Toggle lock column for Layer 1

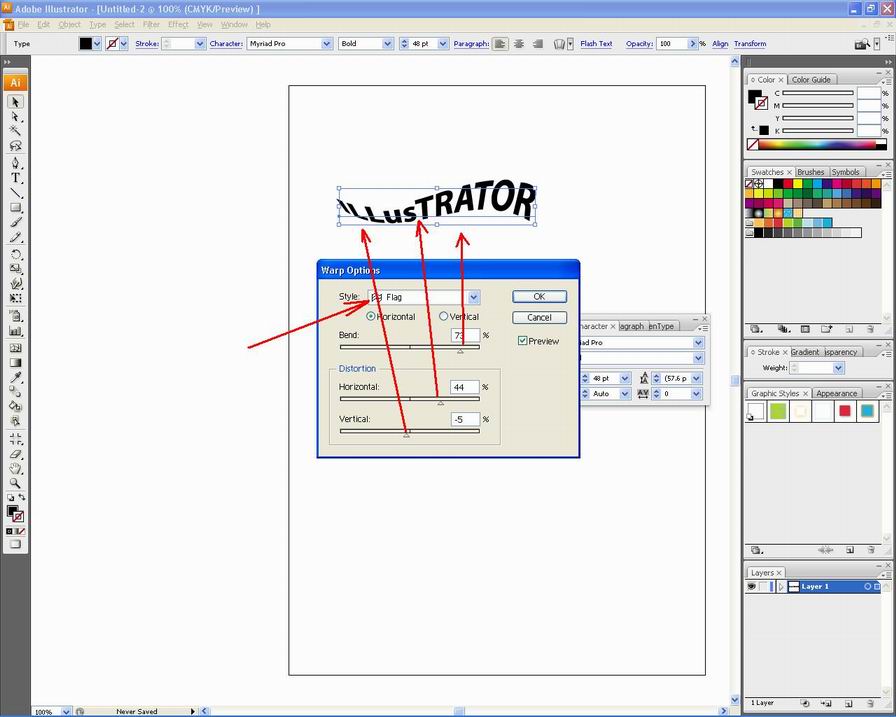tap(763, 587)
